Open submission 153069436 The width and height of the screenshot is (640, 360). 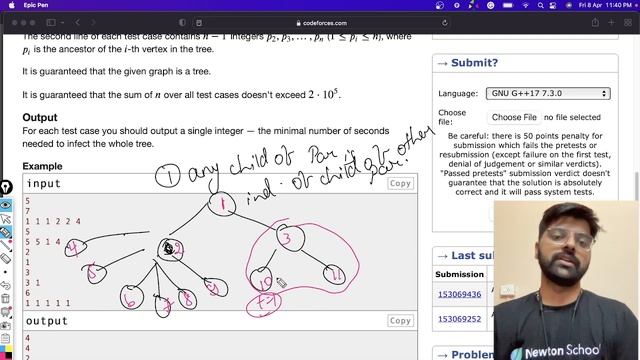(459, 294)
